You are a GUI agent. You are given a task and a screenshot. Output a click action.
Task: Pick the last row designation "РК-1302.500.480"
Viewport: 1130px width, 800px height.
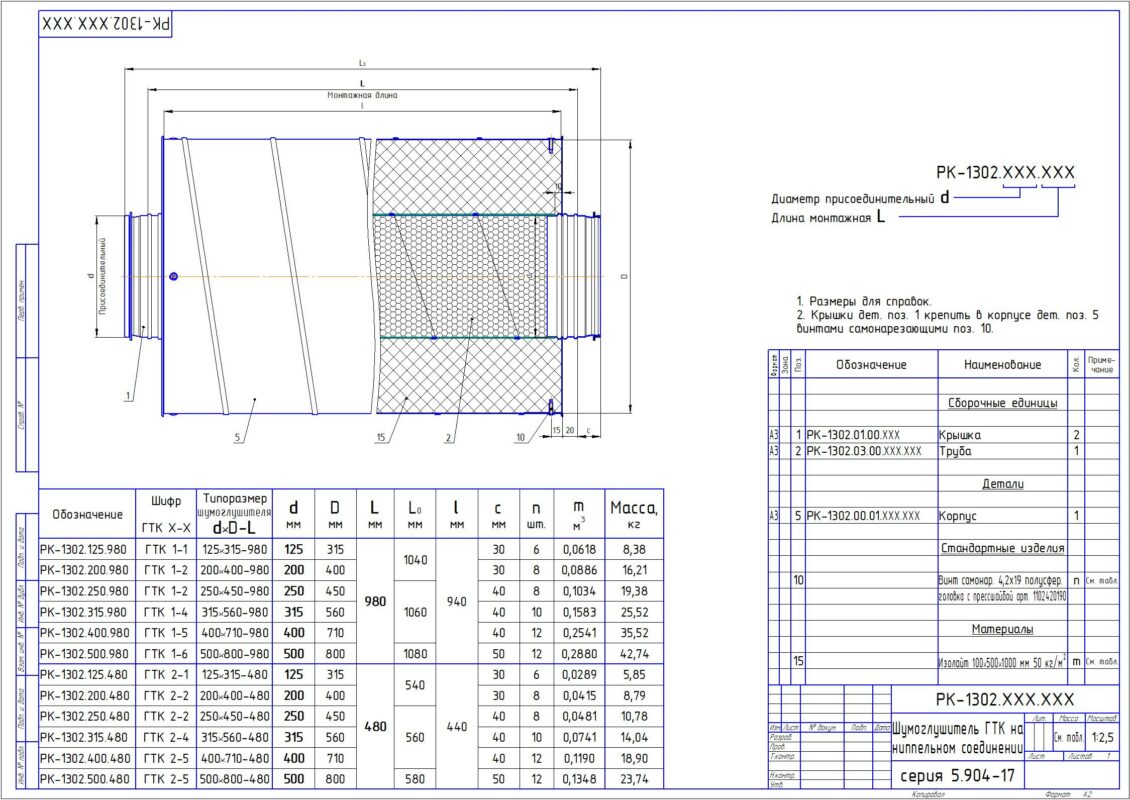click(84, 779)
